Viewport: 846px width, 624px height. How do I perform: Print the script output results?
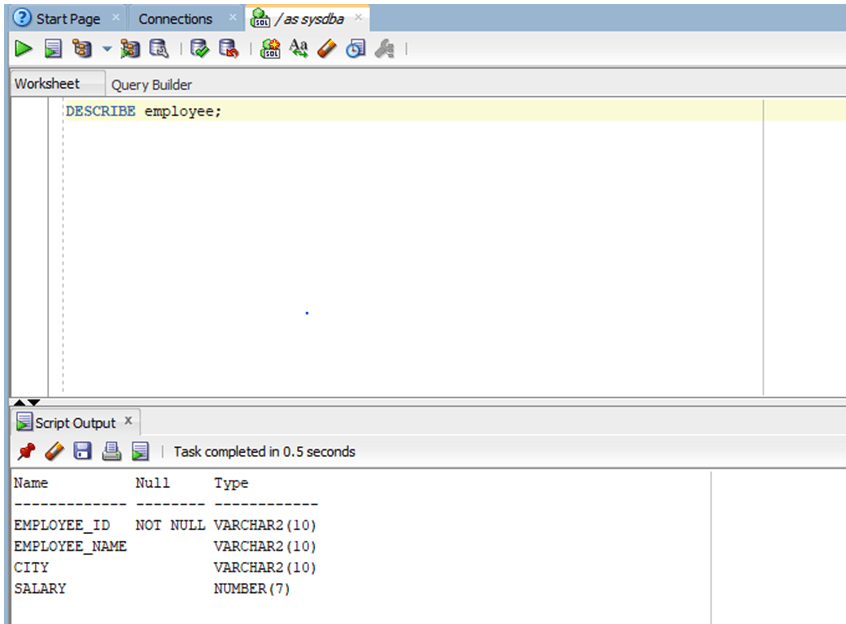(x=110, y=451)
